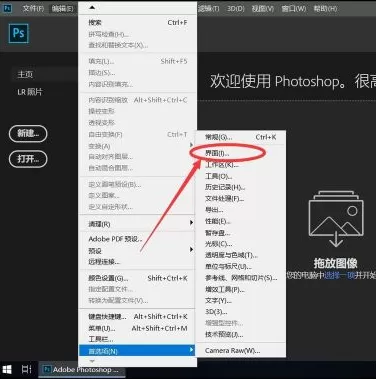Click the 打开... button
Image resolution: width=376 pixels, height=379 pixels.
tap(28, 159)
